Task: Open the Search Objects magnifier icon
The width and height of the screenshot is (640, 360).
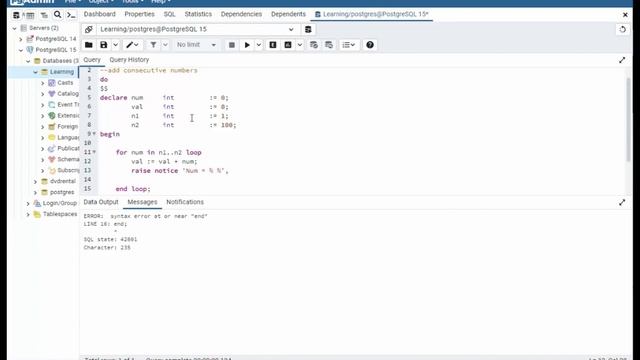Action: (x=58, y=15)
